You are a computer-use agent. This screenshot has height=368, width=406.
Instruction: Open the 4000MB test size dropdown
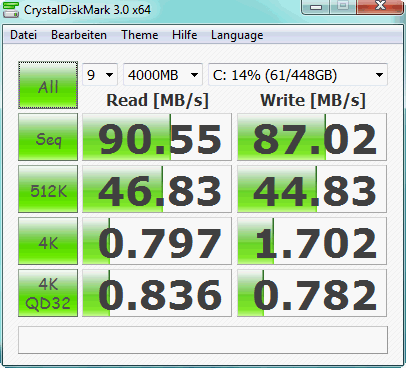coord(163,75)
